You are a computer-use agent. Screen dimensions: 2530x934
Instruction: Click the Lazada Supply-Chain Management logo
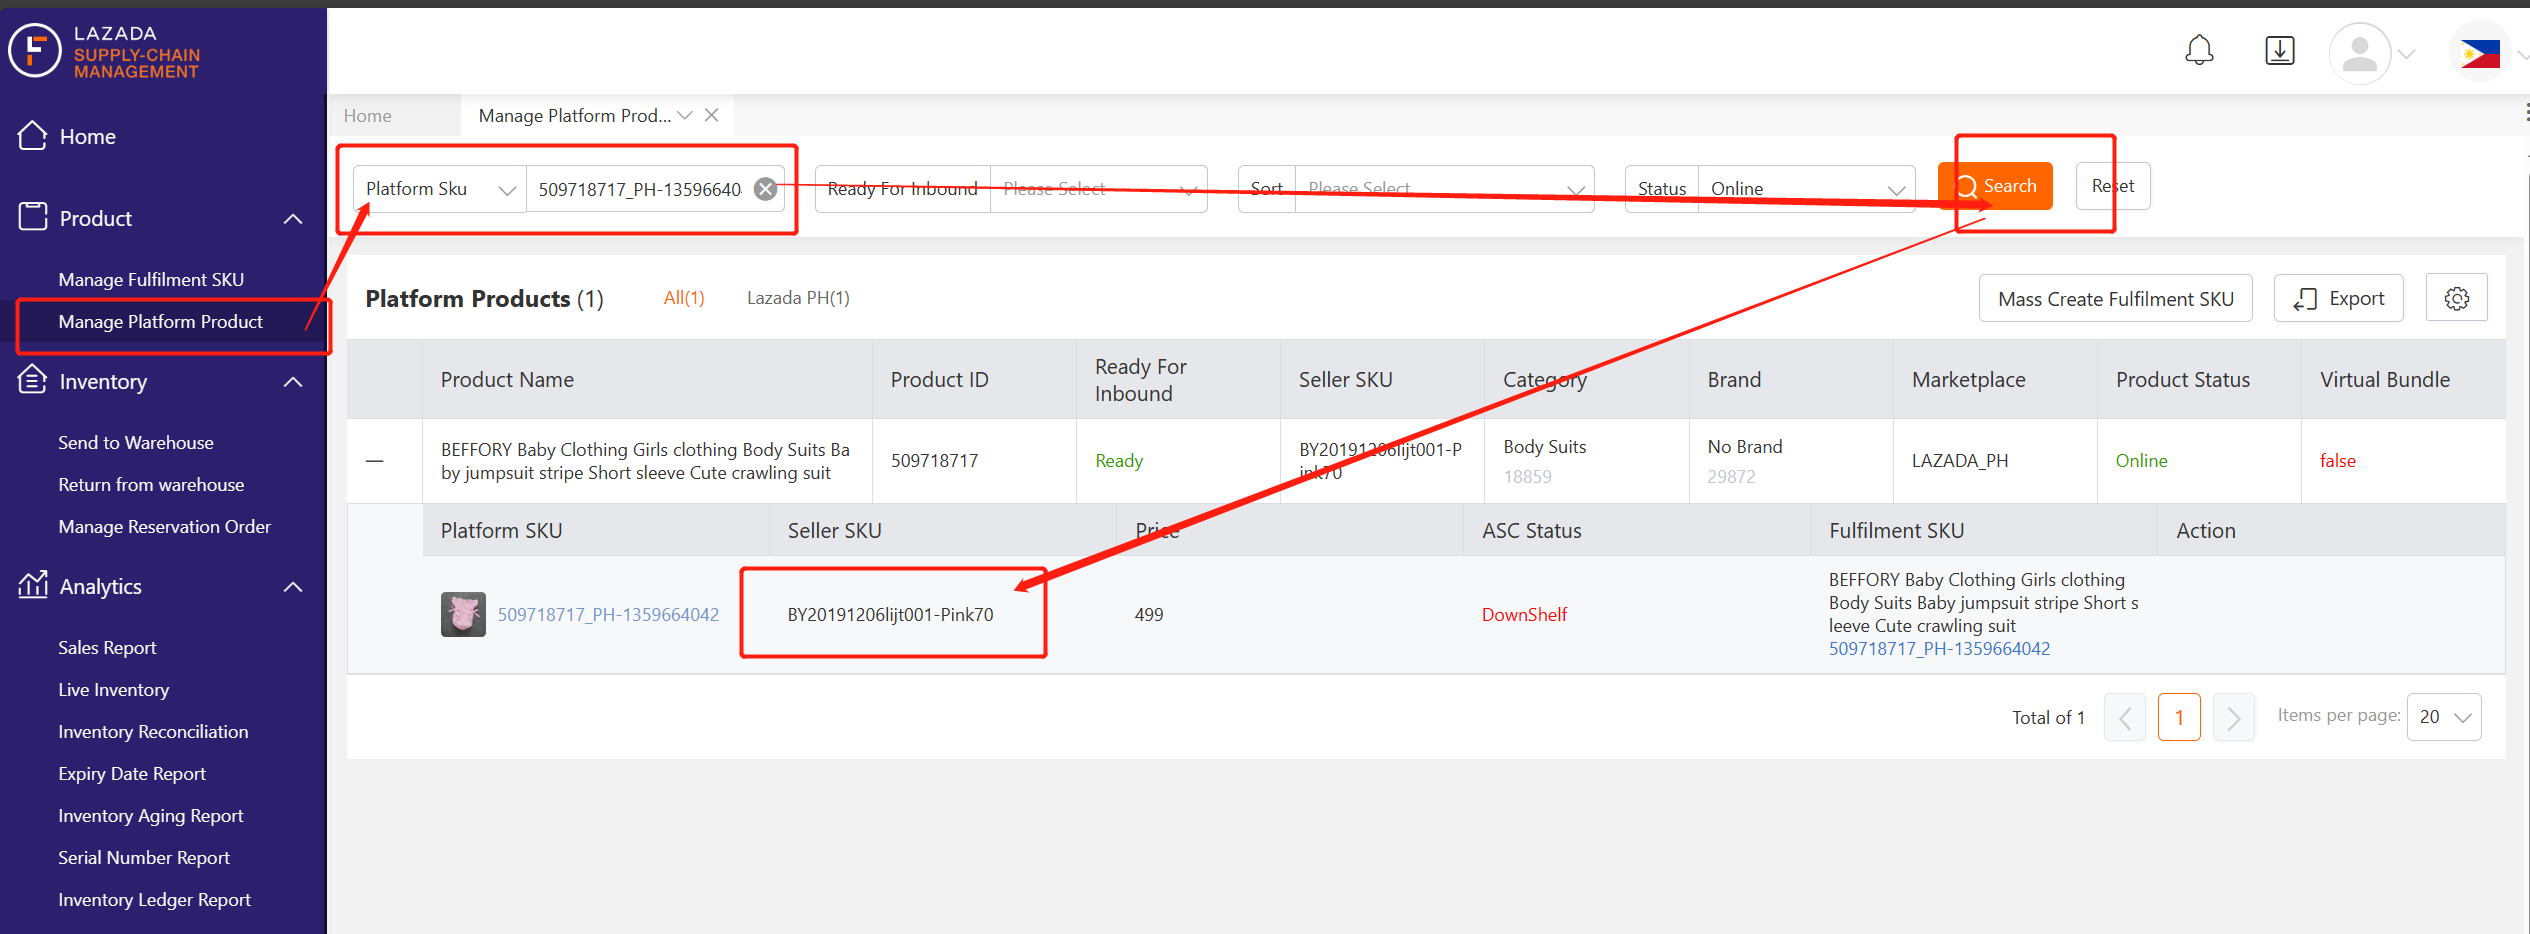tap(105, 51)
